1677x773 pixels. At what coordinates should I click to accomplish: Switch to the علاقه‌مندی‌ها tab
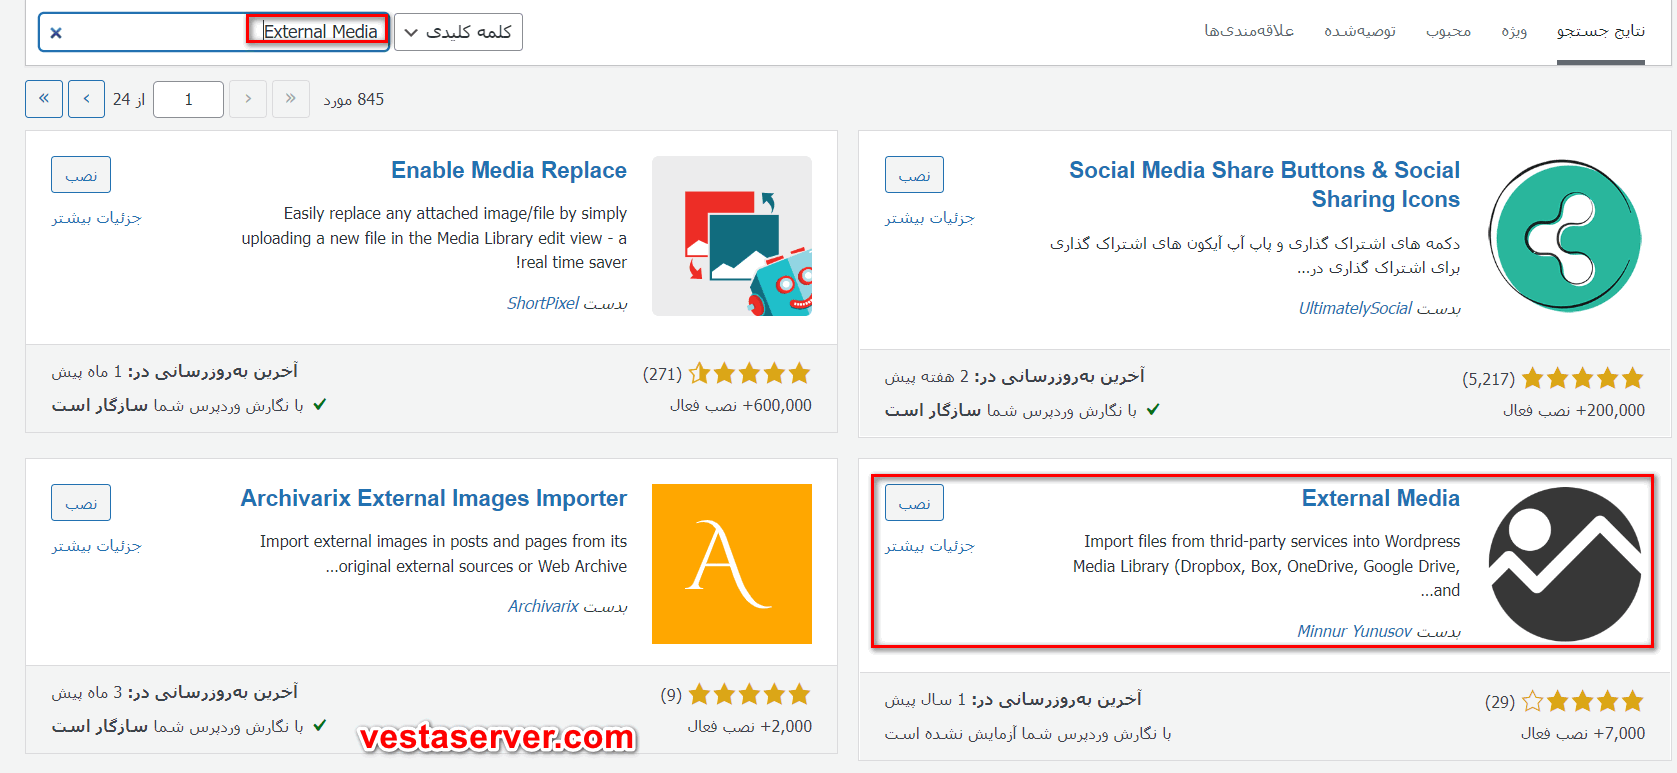(1249, 31)
